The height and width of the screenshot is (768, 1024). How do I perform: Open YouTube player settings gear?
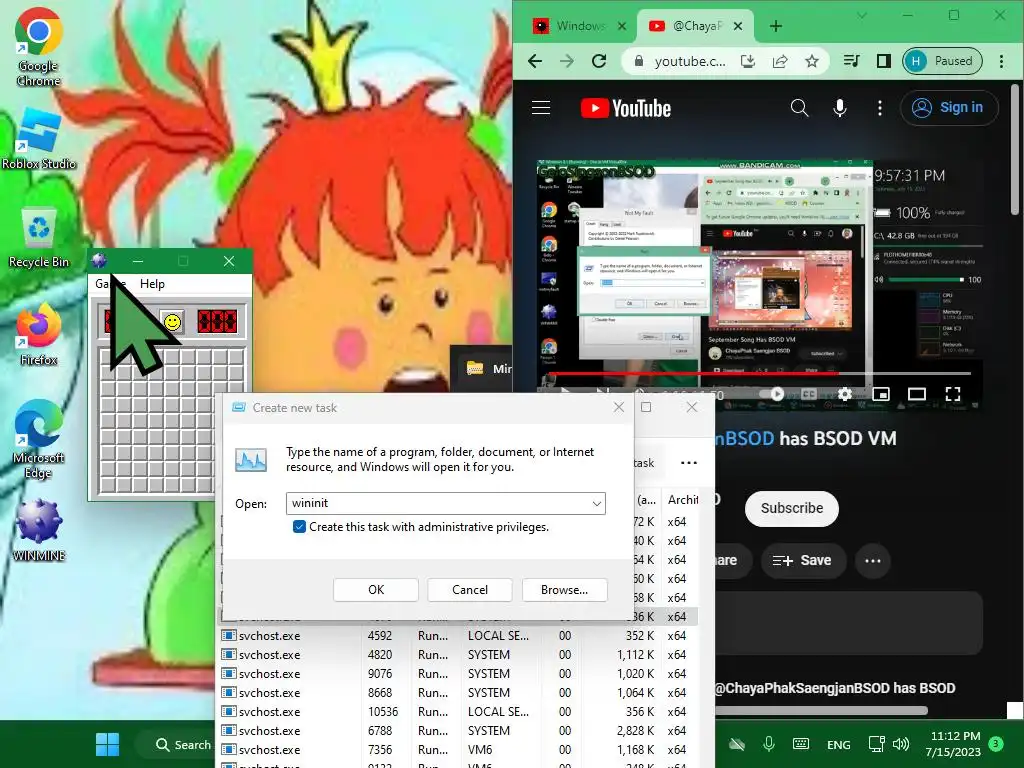(x=844, y=394)
